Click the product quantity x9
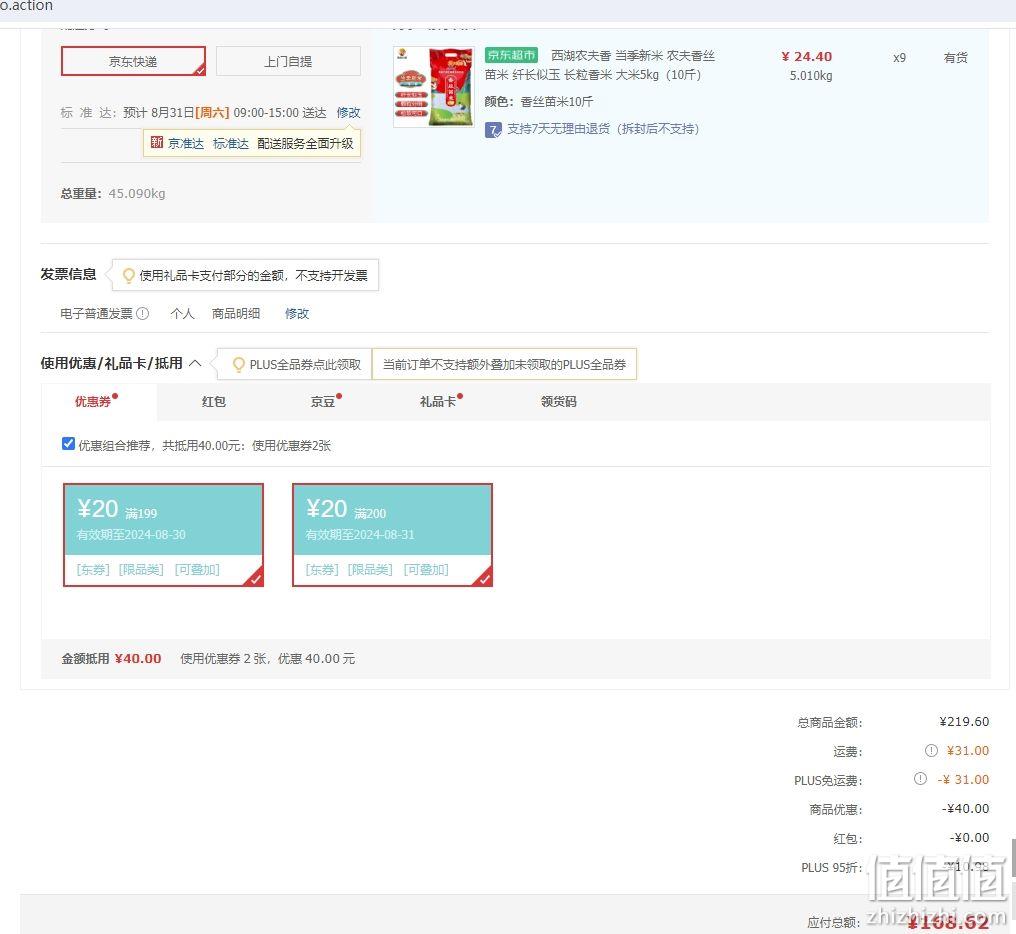 click(899, 58)
